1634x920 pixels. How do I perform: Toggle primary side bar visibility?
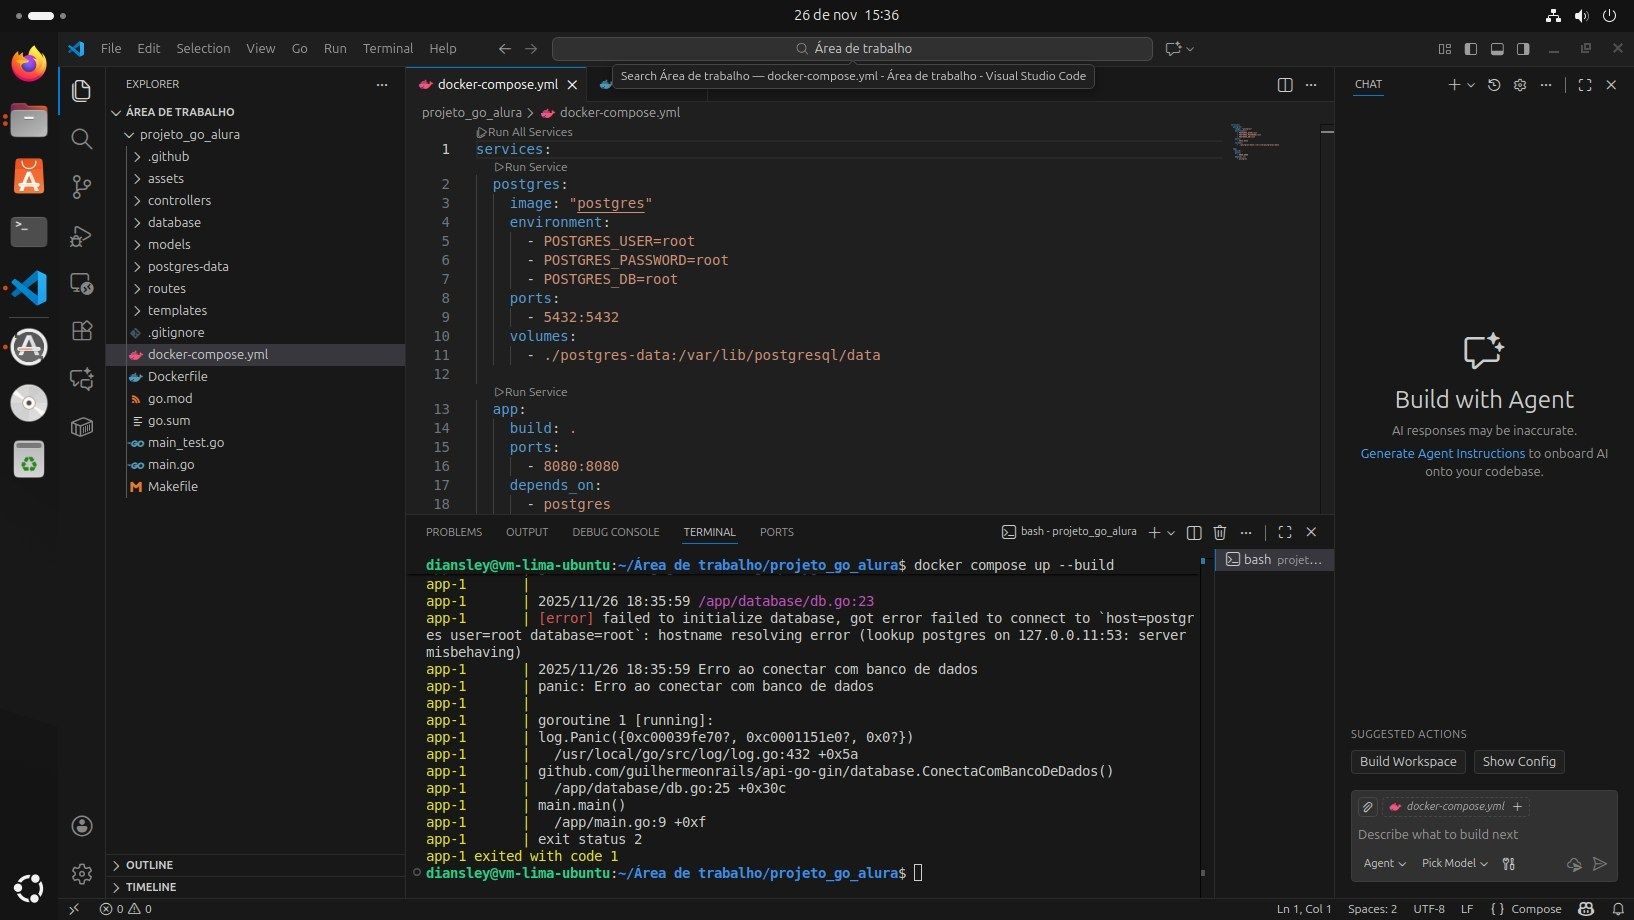coord(1471,48)
